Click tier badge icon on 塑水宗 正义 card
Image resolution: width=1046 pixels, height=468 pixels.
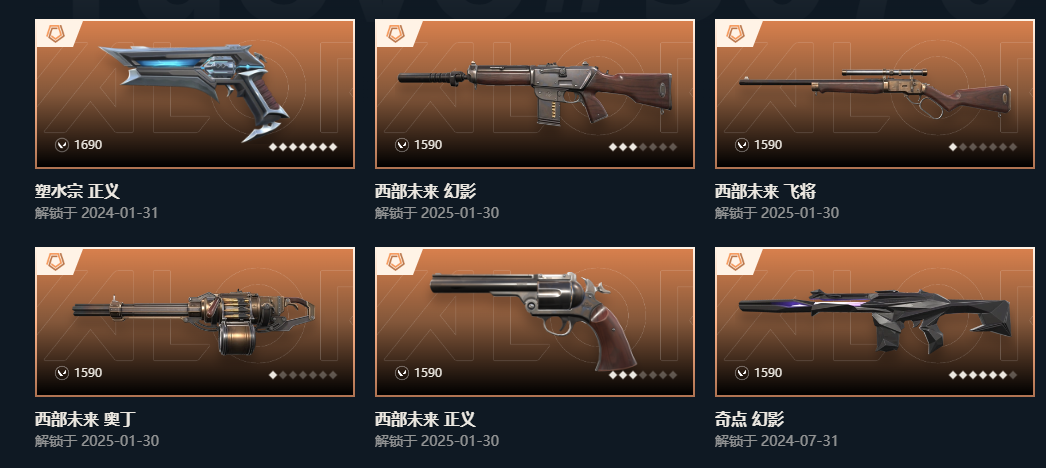pyautogui.click(x=55, y=33)
